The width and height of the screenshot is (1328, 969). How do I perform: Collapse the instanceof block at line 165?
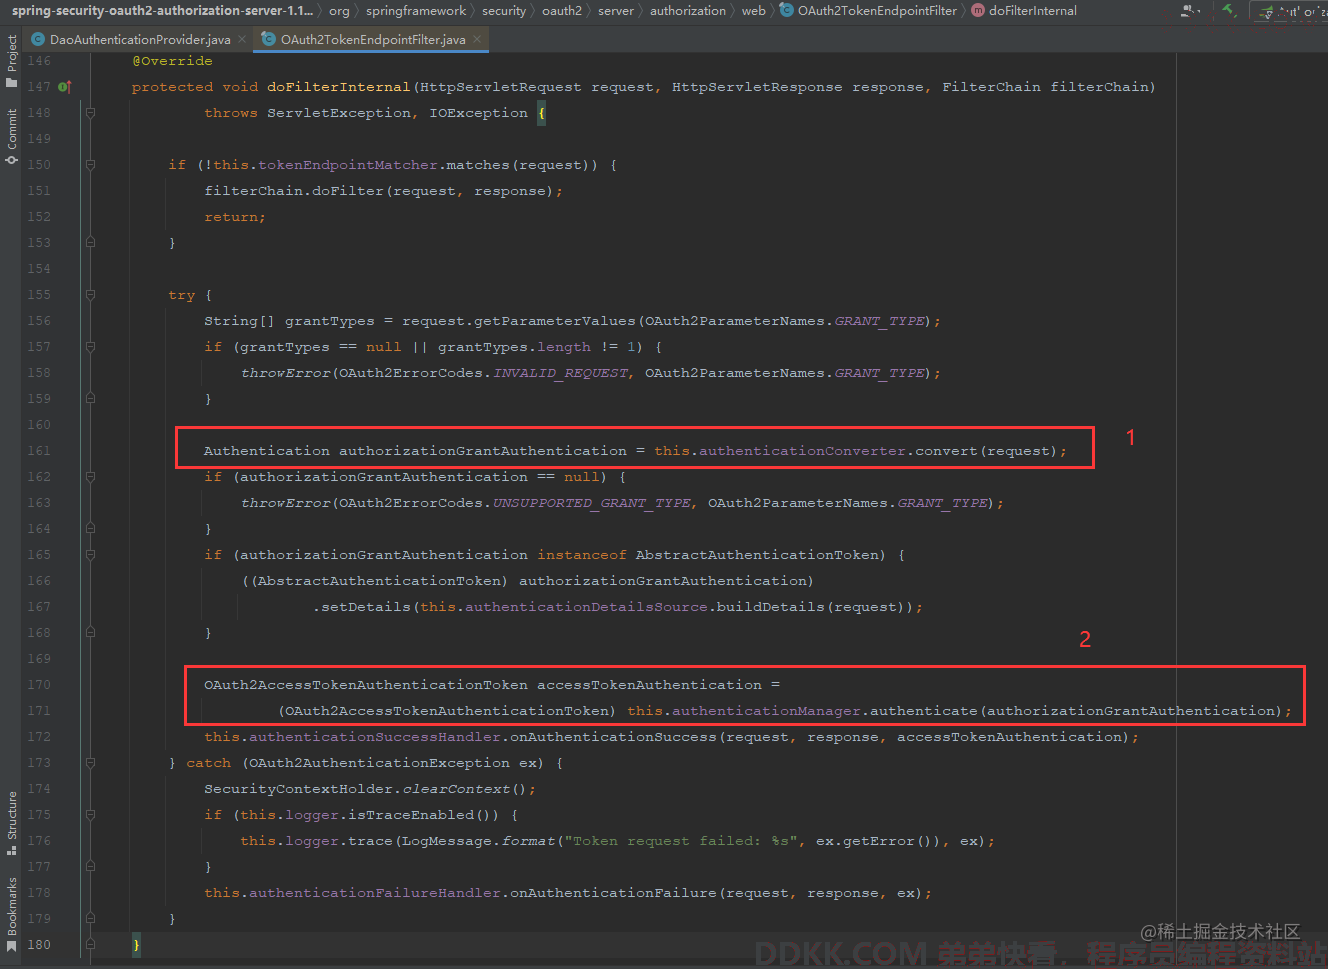tap(90, 555)
